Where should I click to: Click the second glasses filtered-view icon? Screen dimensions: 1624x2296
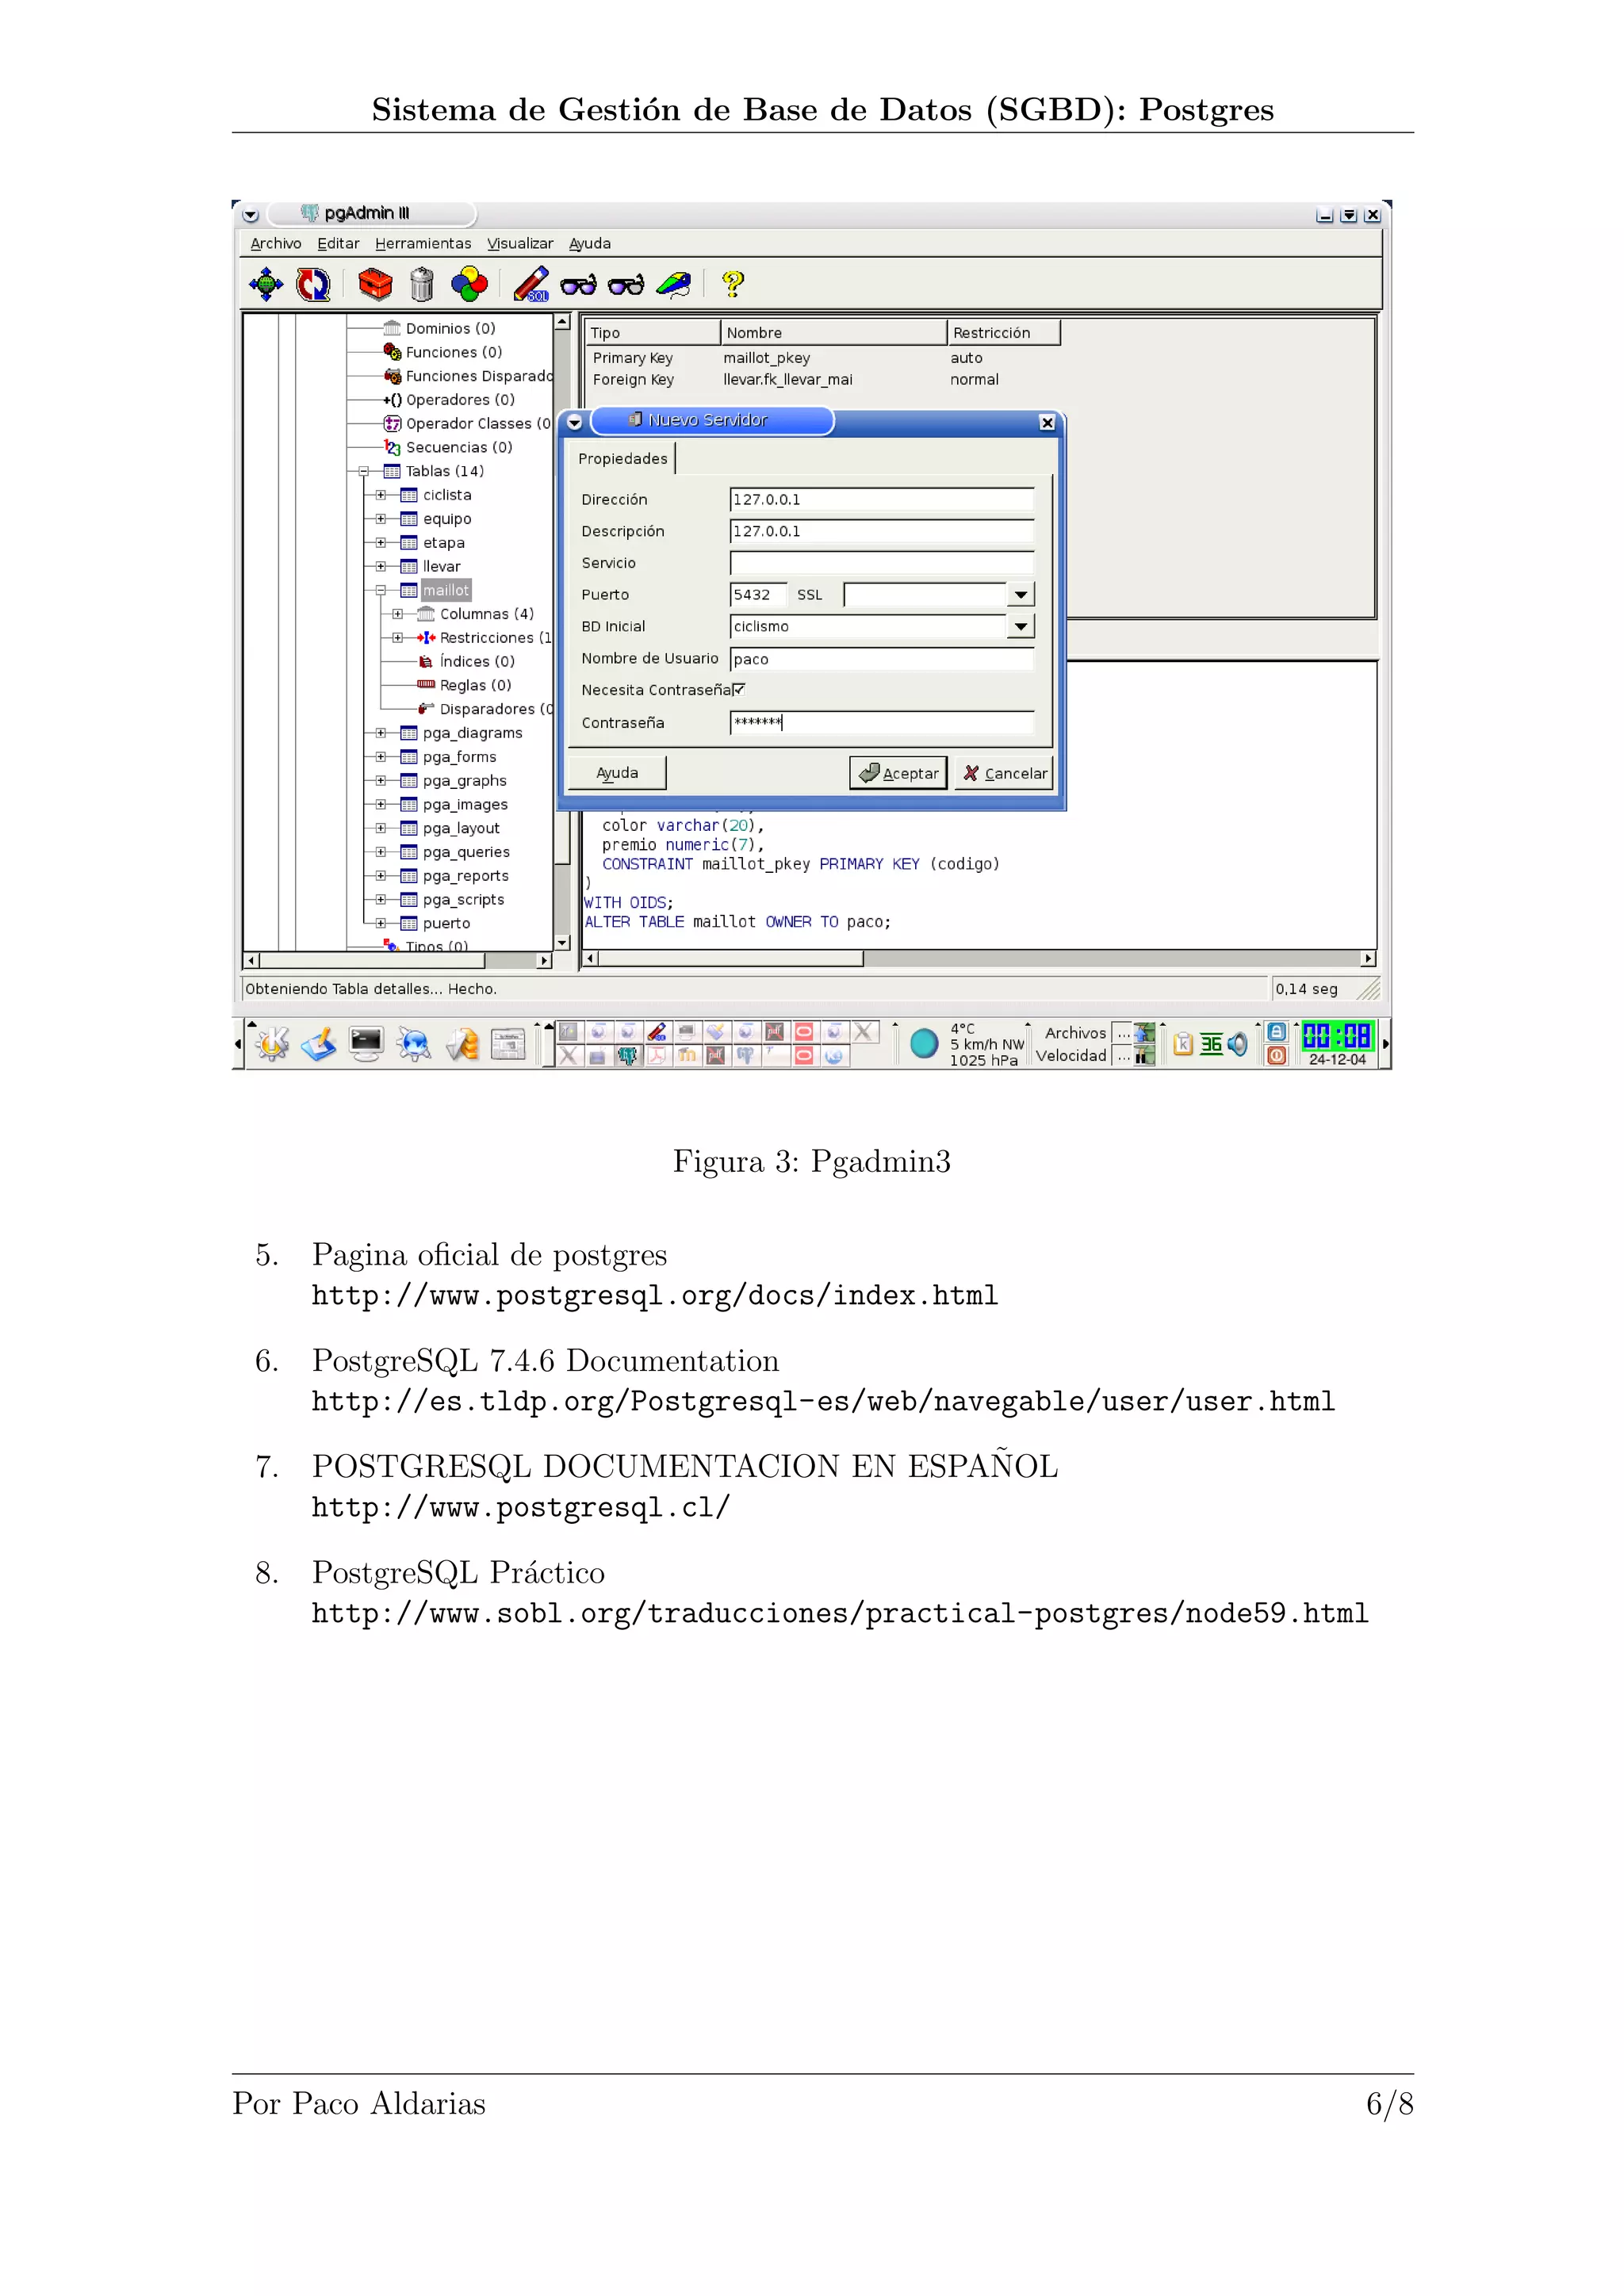pos(626,285)
